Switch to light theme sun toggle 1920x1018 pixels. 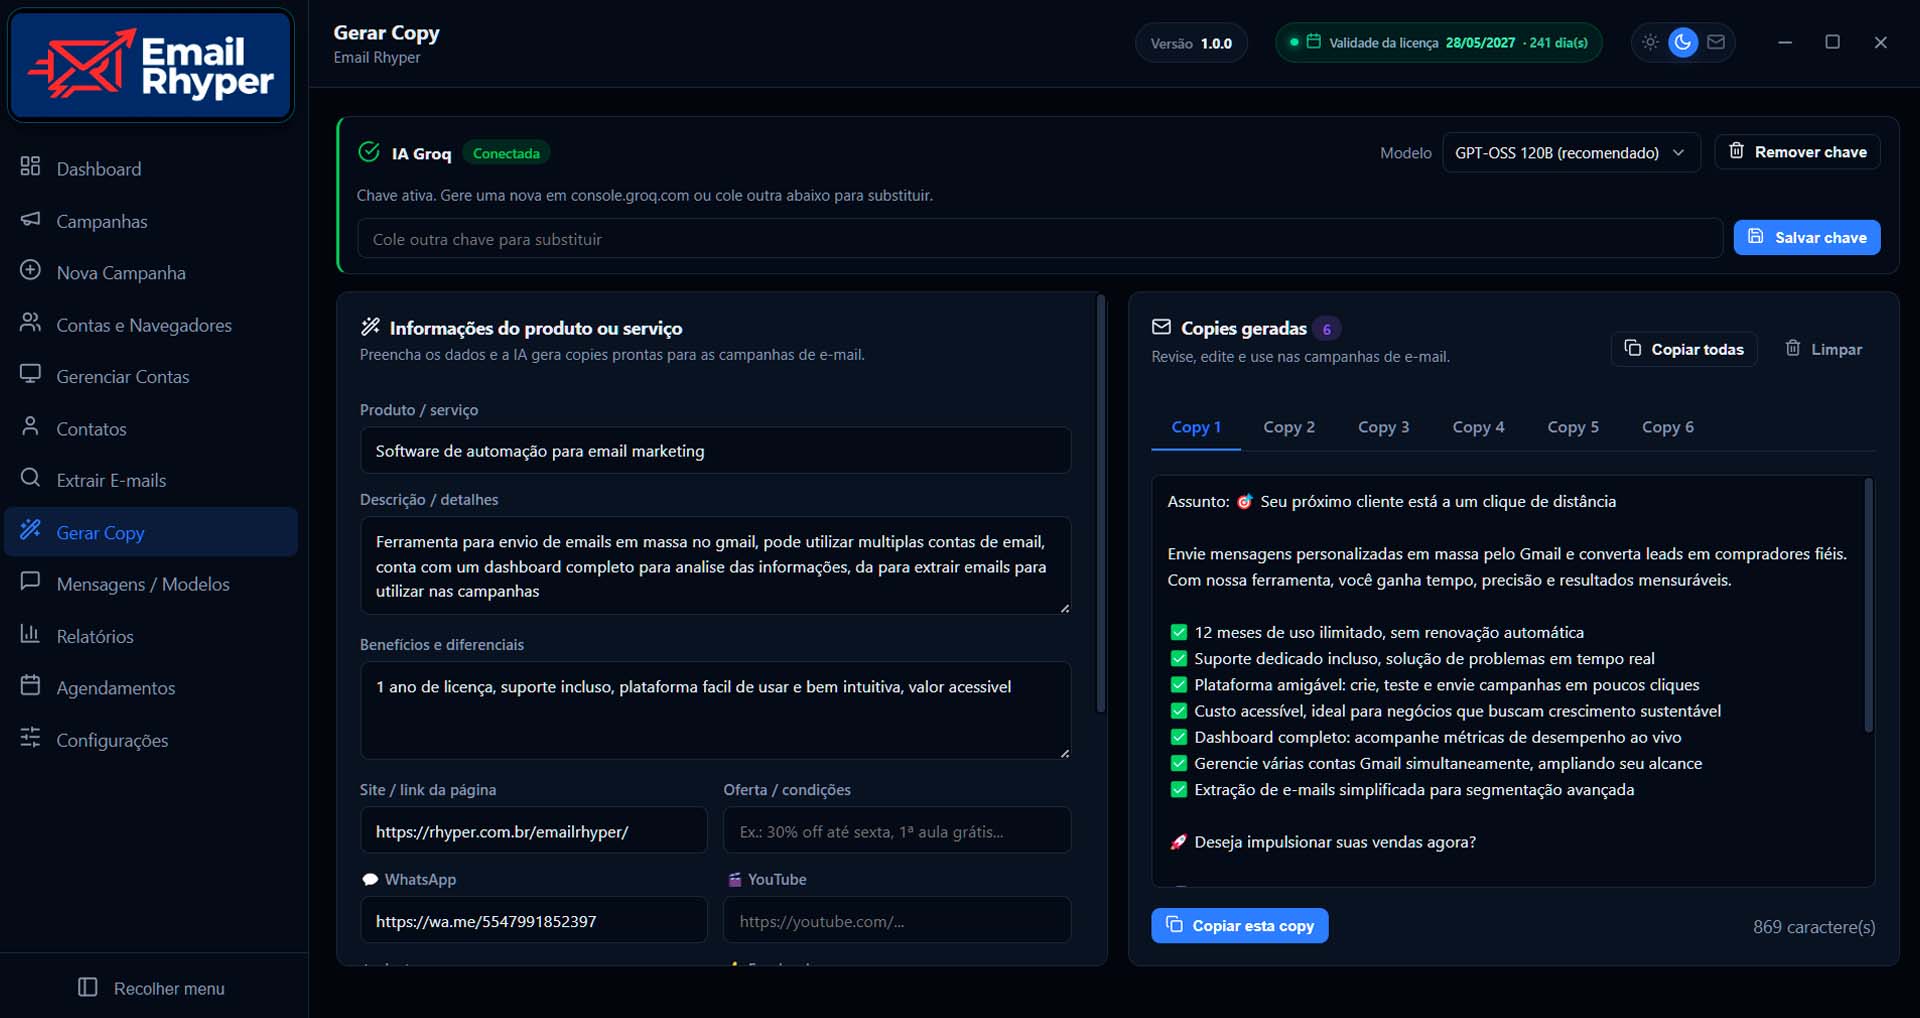1650,42
